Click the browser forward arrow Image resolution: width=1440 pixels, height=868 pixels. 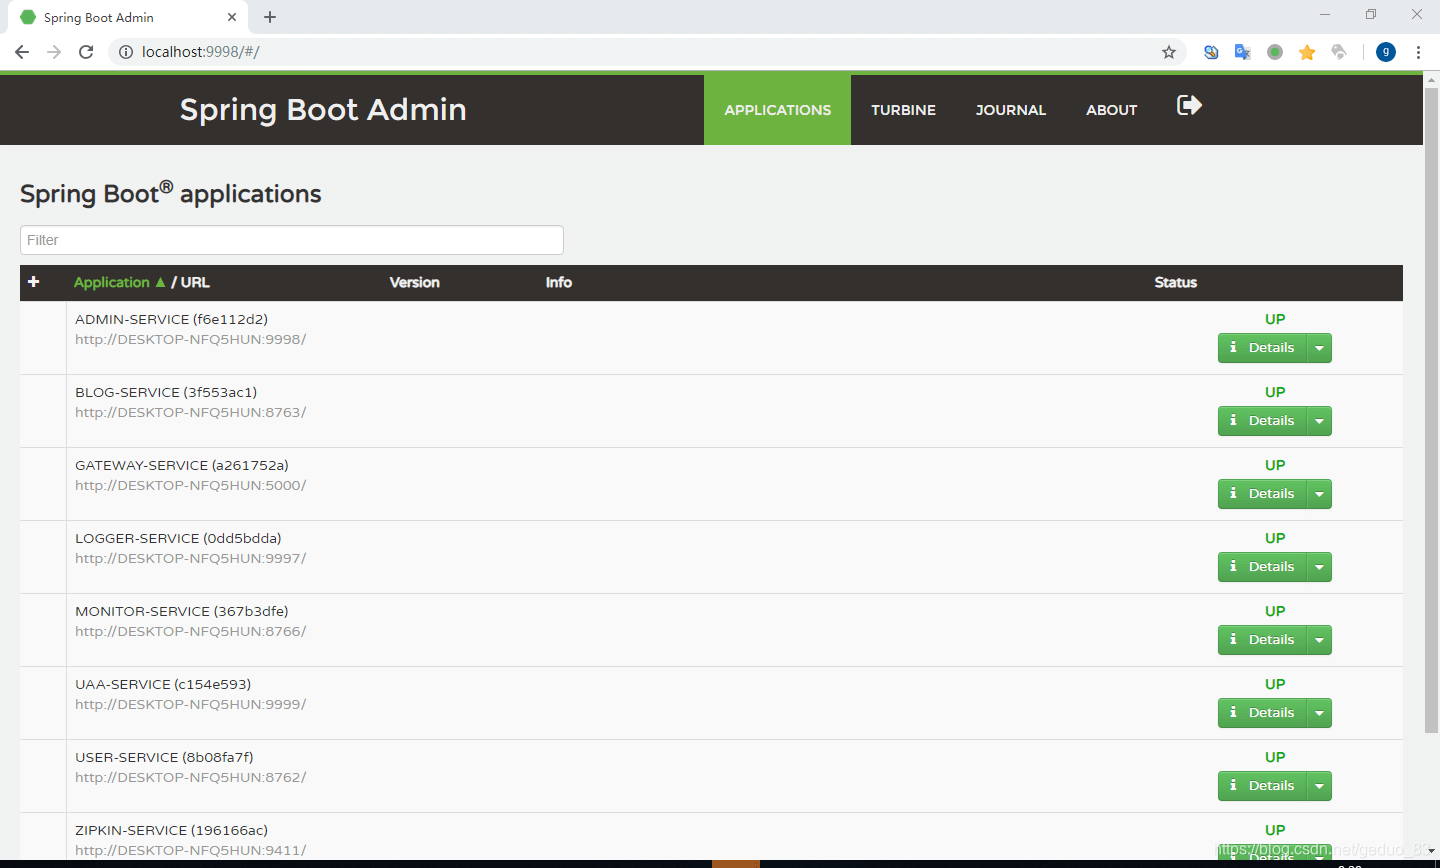[x=54, y=52]
